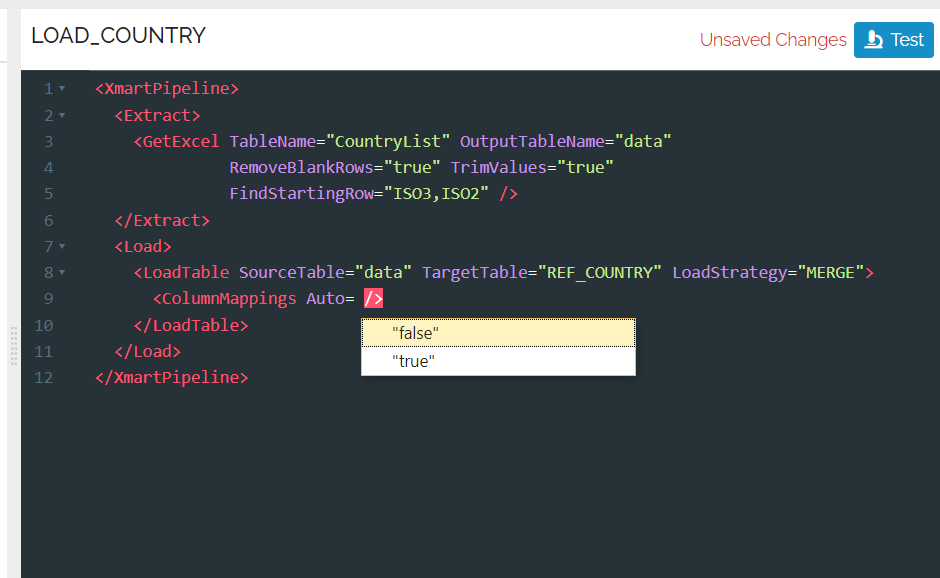The width and height of the screenshot is (940, 578).
Task: Click </XmartPipeline> closing tag
Action: [x=171, y=378]
